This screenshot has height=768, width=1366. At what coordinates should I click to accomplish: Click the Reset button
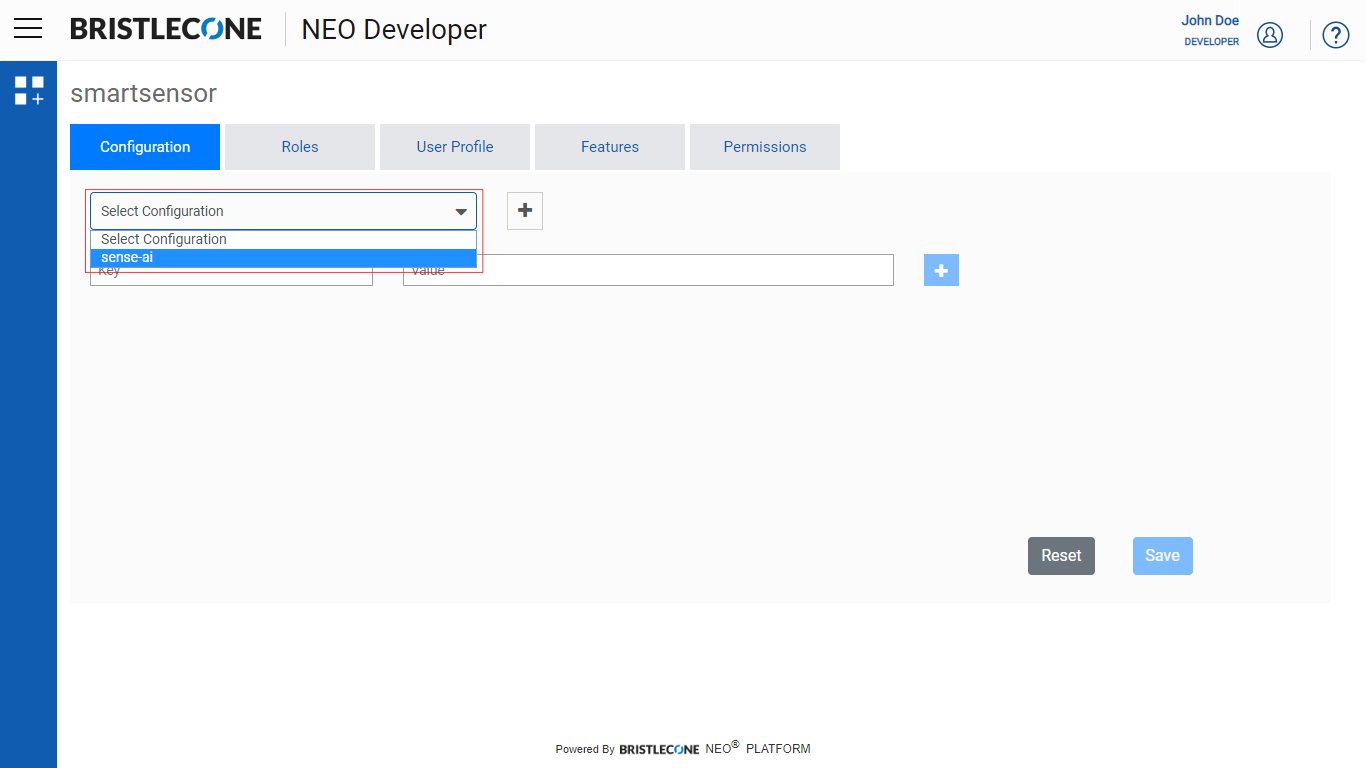1061,556
